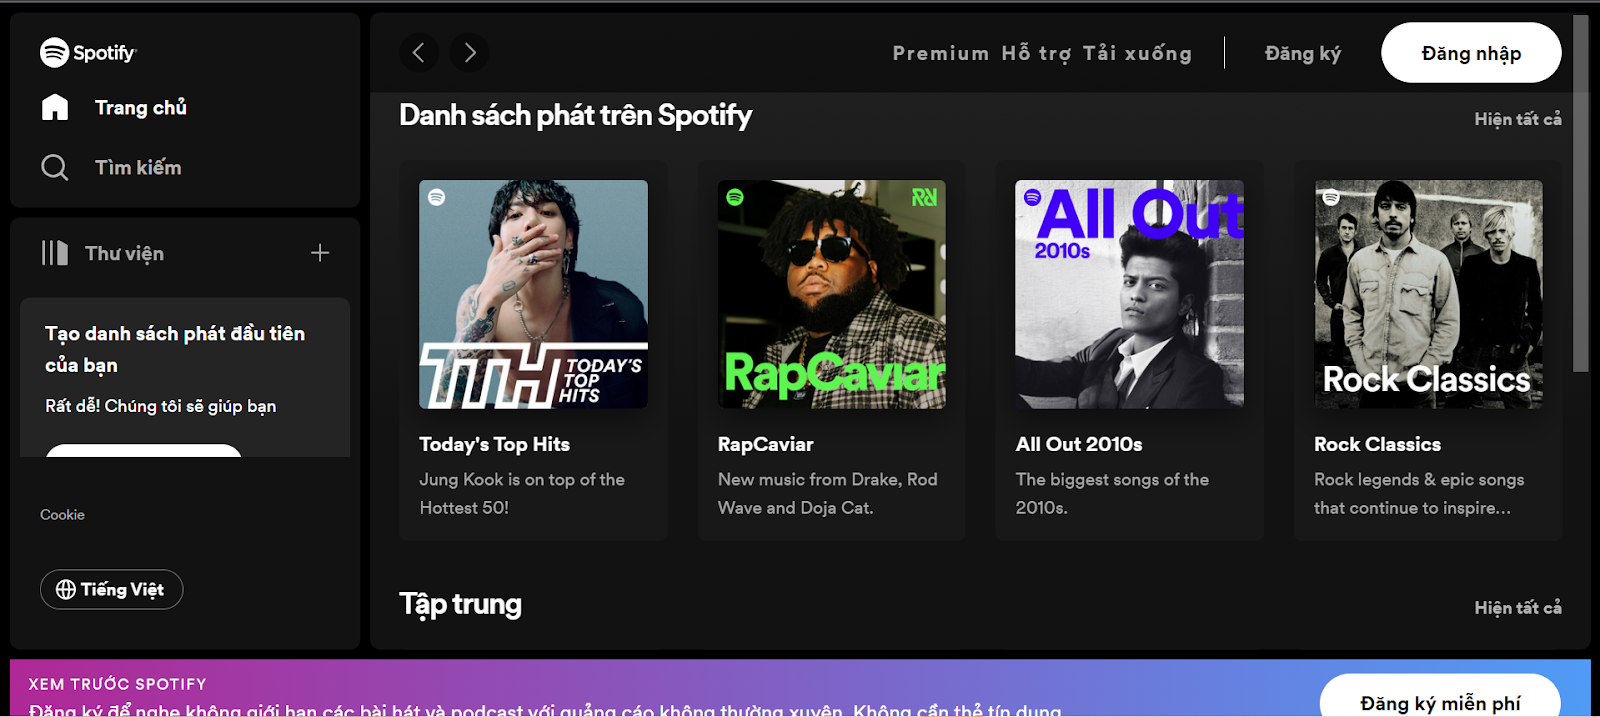Click Rock legends & epic songs description
Screen dimensions: 1600x717
[x=1419, y=493]
